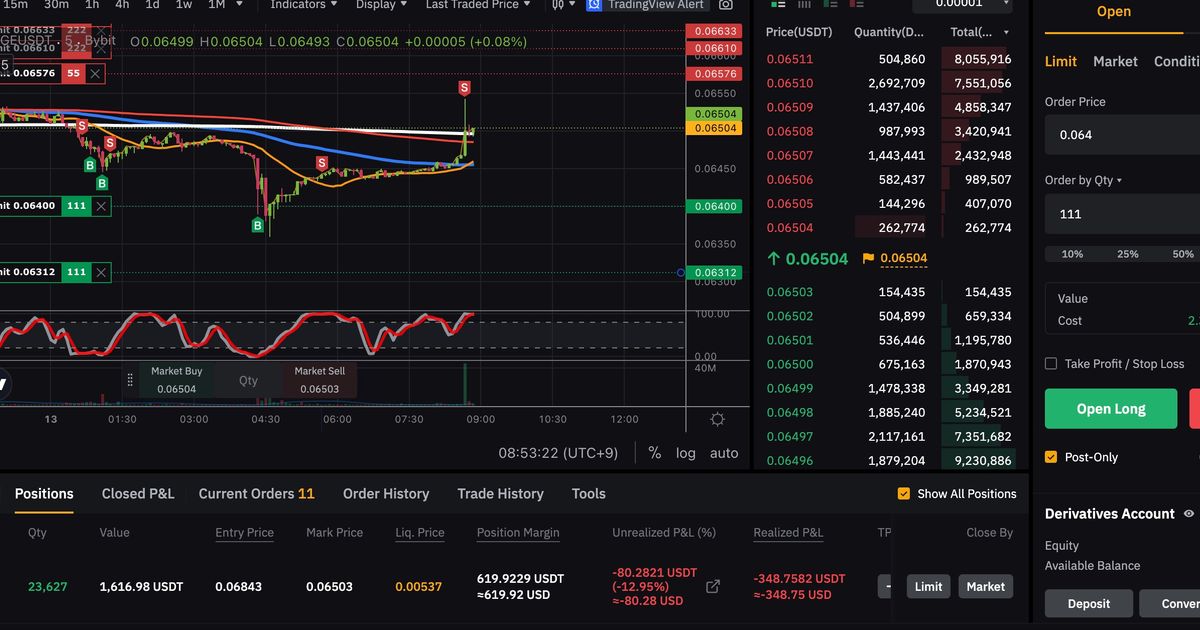
Task: Click the drag handle beside Market Buy
Action: (129, 380)
